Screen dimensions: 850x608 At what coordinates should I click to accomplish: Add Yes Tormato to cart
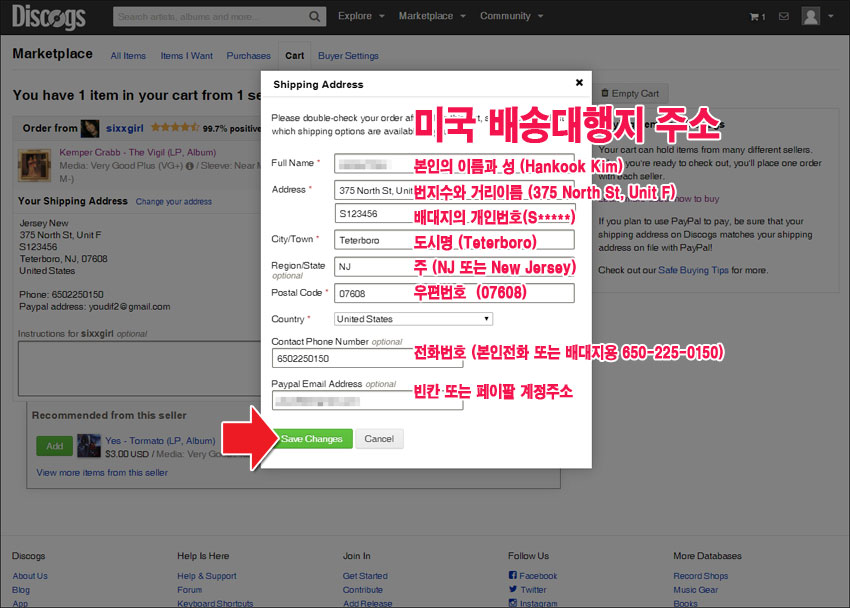click(54, 446)
